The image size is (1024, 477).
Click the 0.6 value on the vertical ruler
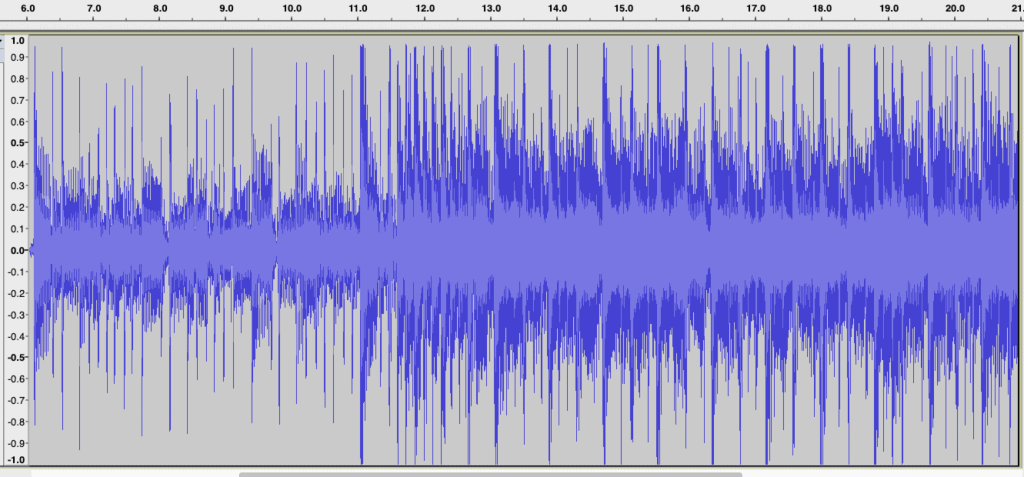(x=18, y=122)
